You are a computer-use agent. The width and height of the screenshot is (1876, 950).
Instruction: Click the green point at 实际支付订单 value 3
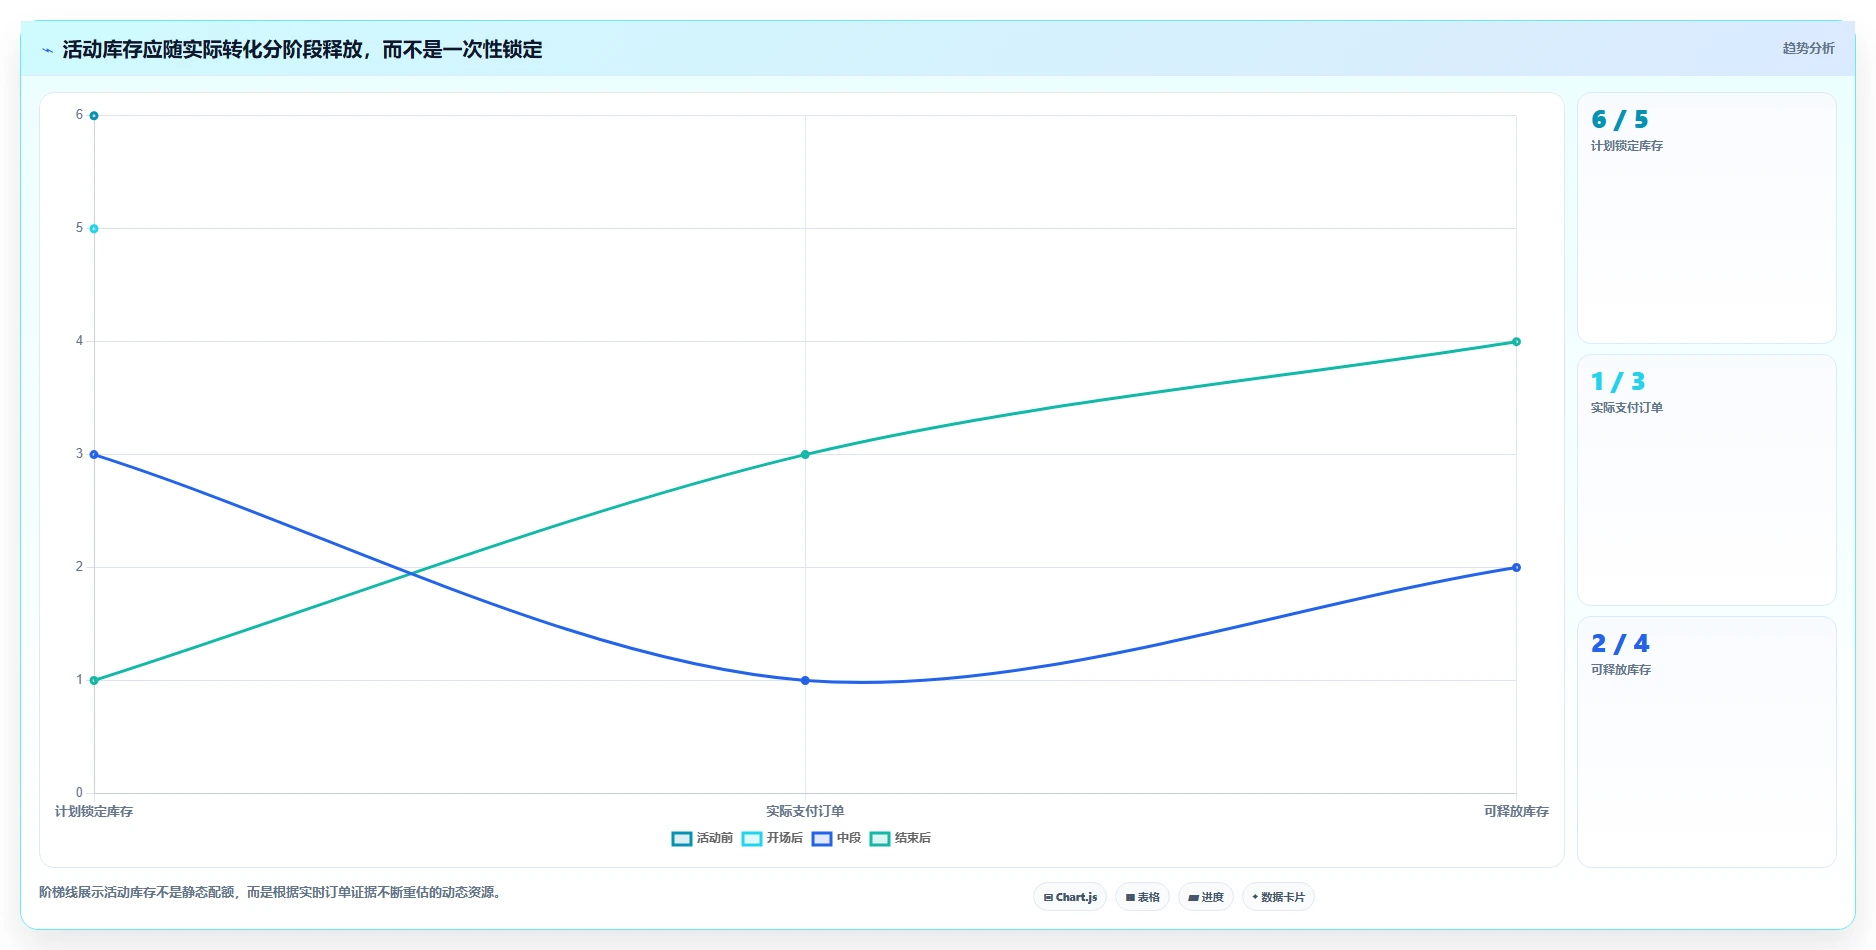click(x=805, y=455)
